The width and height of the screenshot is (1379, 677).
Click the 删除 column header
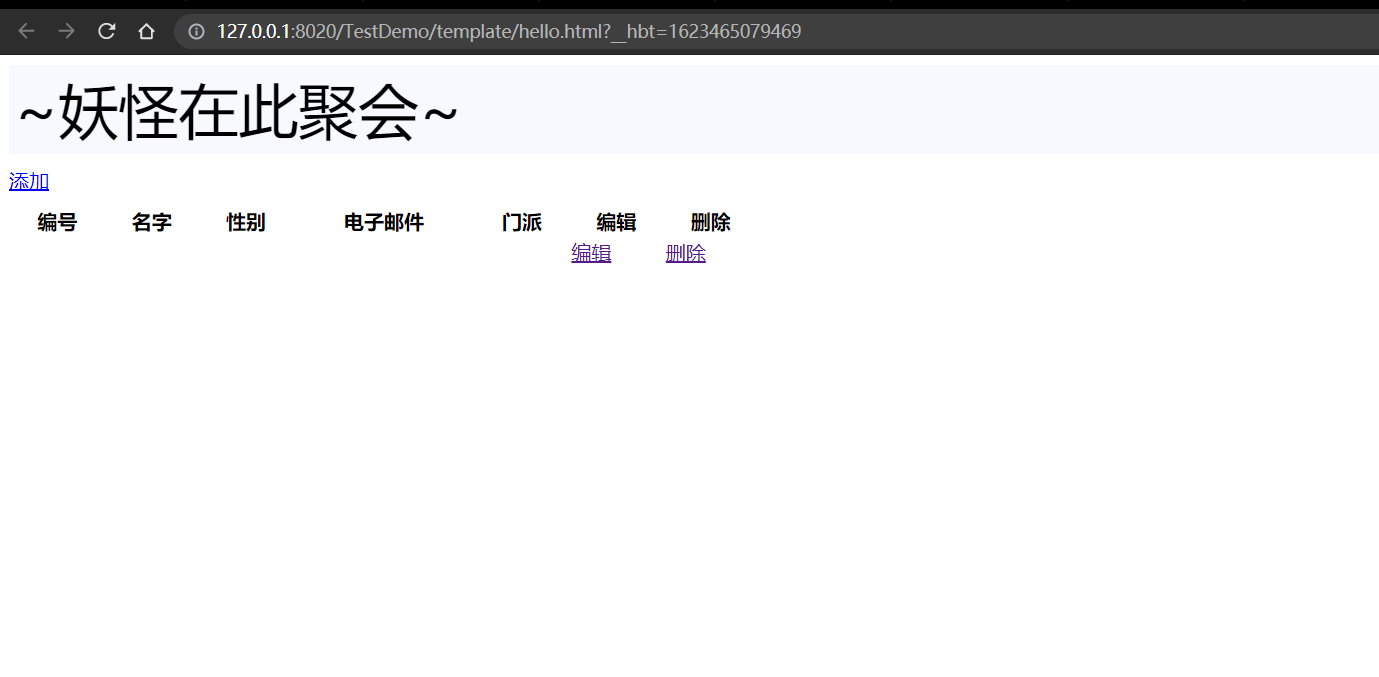coord(710,222)
